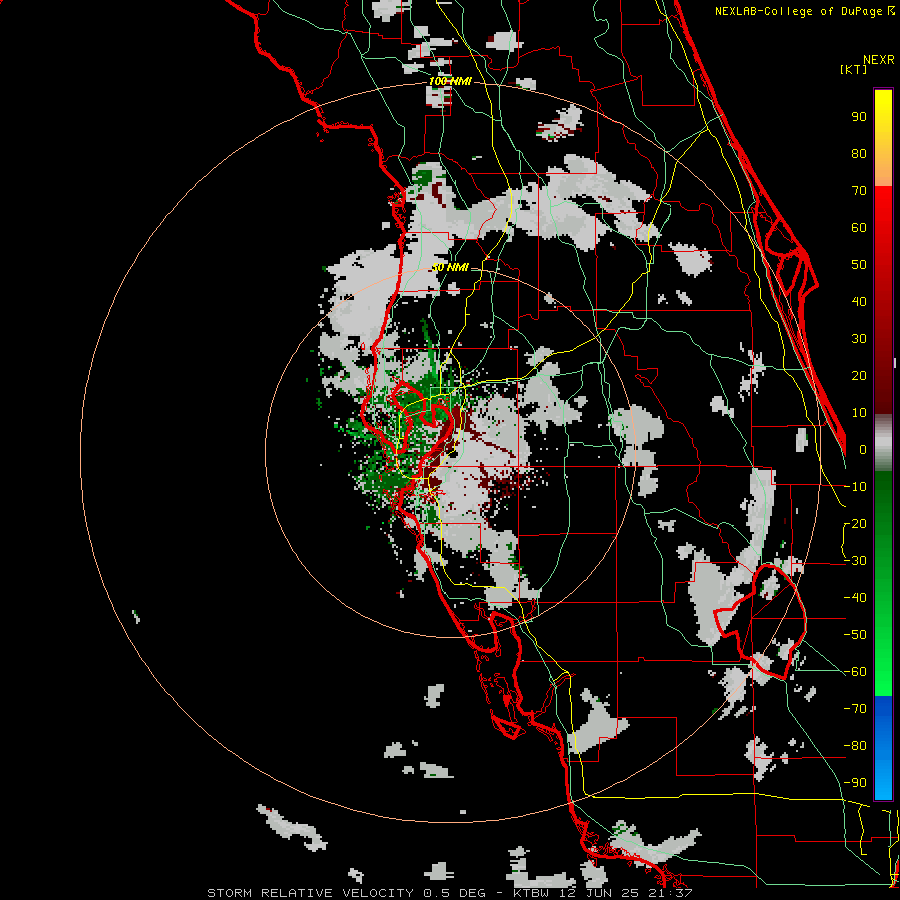Click the -90 value on velocity scale

[855, 783]
